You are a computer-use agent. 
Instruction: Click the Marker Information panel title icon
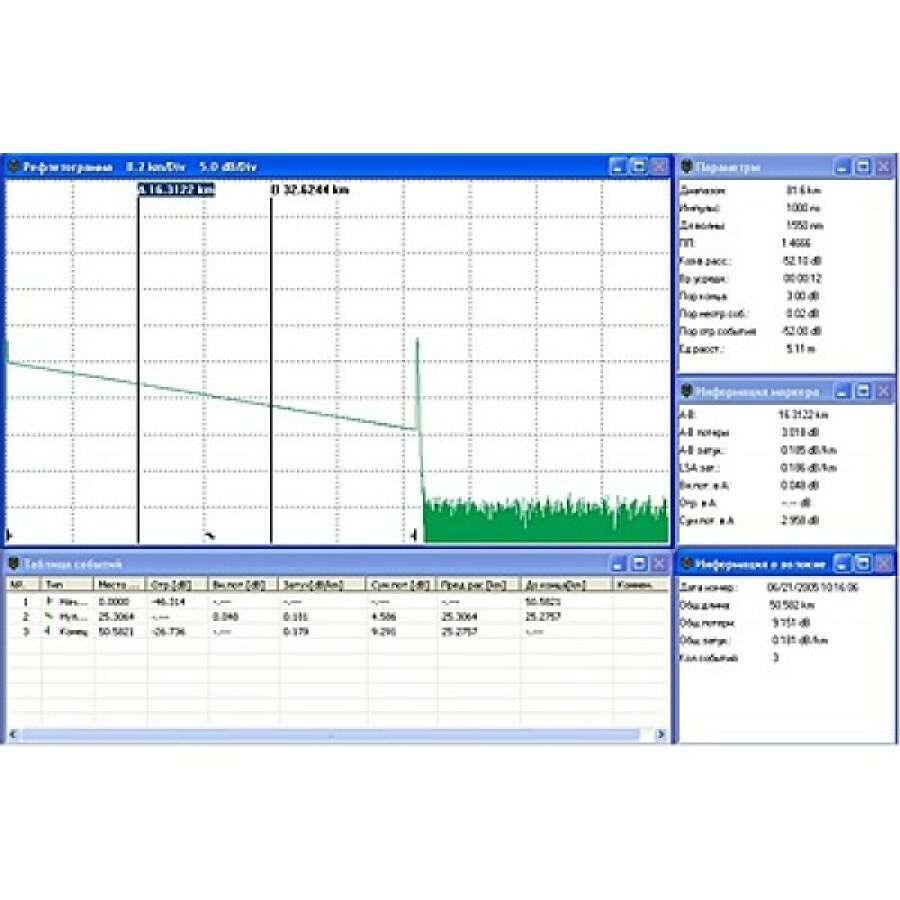[x=686, y=391]
